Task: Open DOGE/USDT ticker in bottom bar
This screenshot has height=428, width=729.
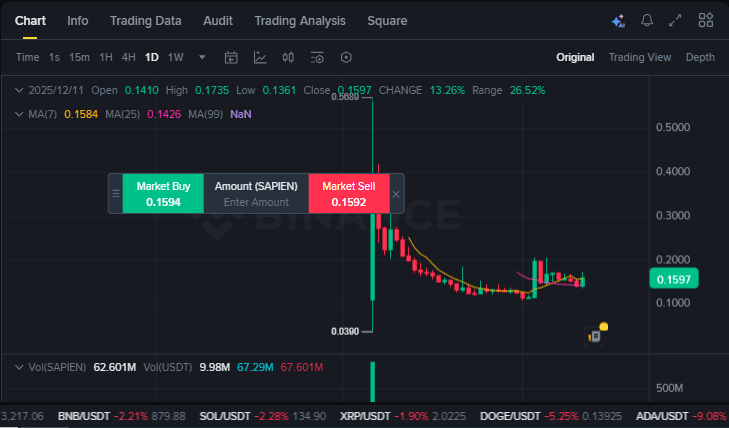Action: point(551,416)
